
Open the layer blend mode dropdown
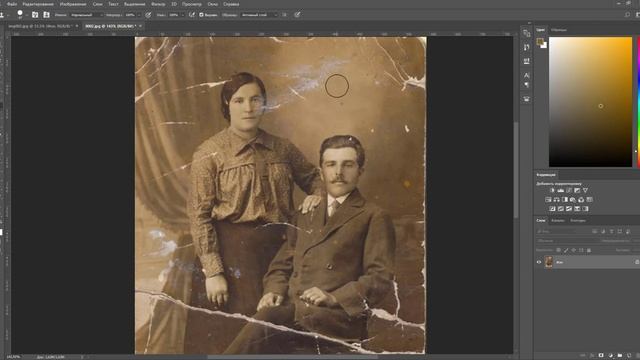567,241
